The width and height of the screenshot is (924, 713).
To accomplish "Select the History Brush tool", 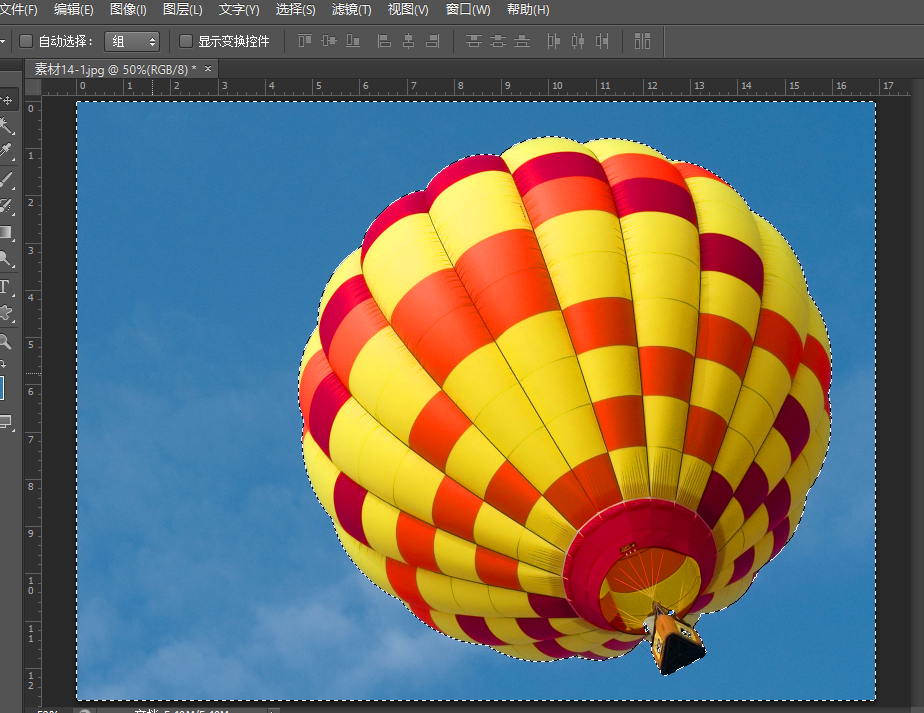I will pyautogui.click(x=6, y=206).
